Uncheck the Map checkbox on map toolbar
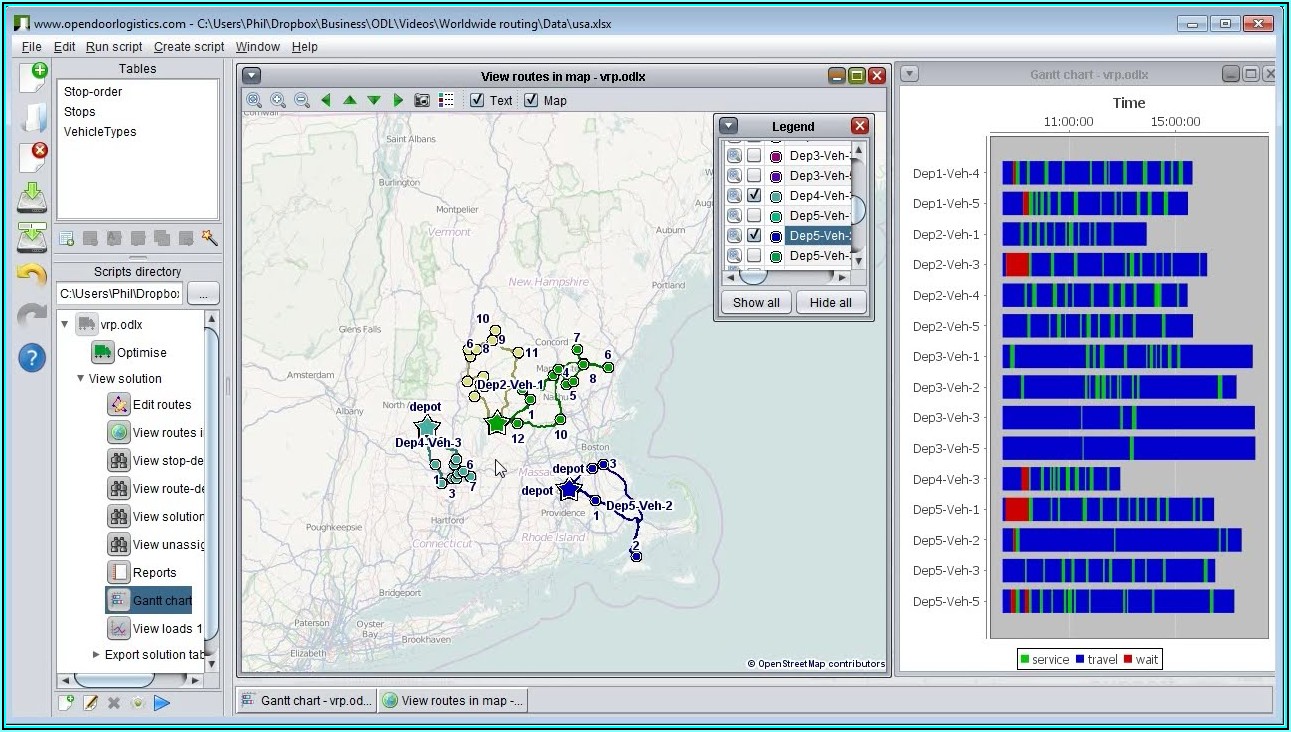The width and height of the screenshot is (1291, 732). coord(531,100)
